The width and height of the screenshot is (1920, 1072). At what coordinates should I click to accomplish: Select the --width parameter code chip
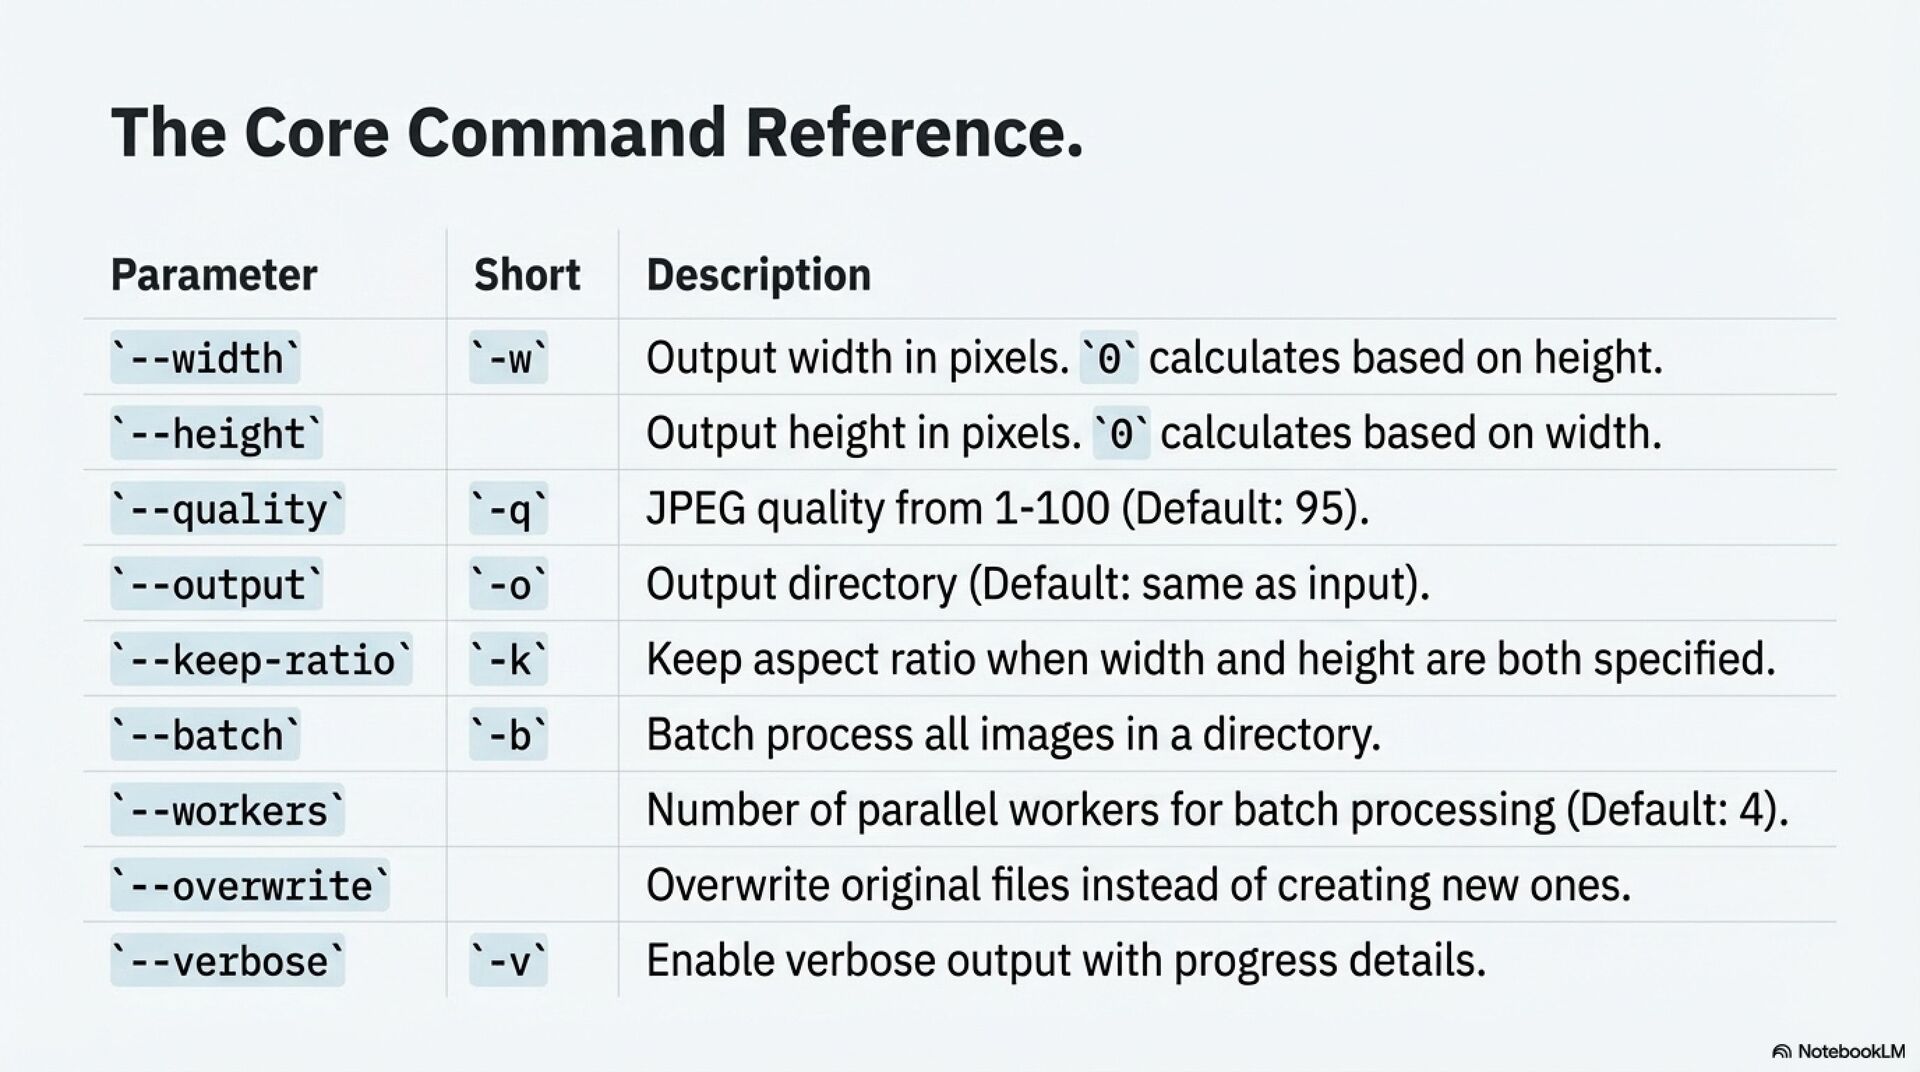tap(205, 358)
